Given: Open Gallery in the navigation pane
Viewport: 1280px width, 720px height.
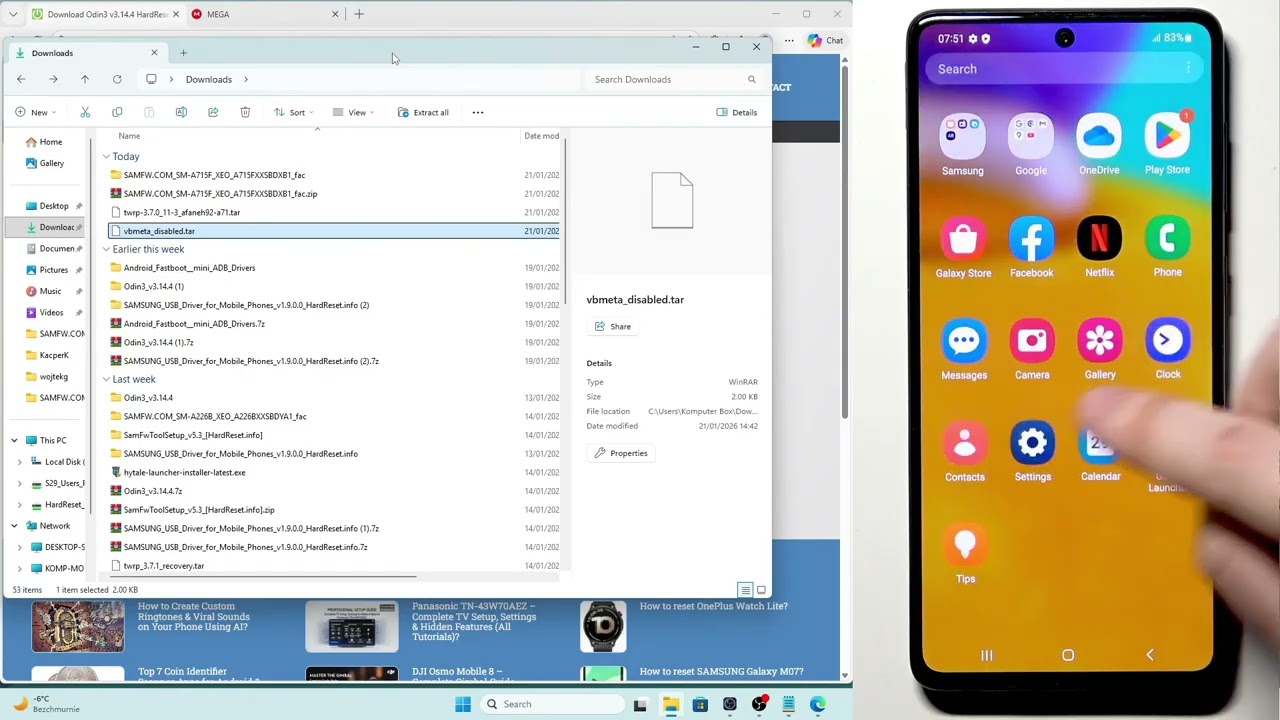Looking at the screenshot, I should (x=52, y=163).
